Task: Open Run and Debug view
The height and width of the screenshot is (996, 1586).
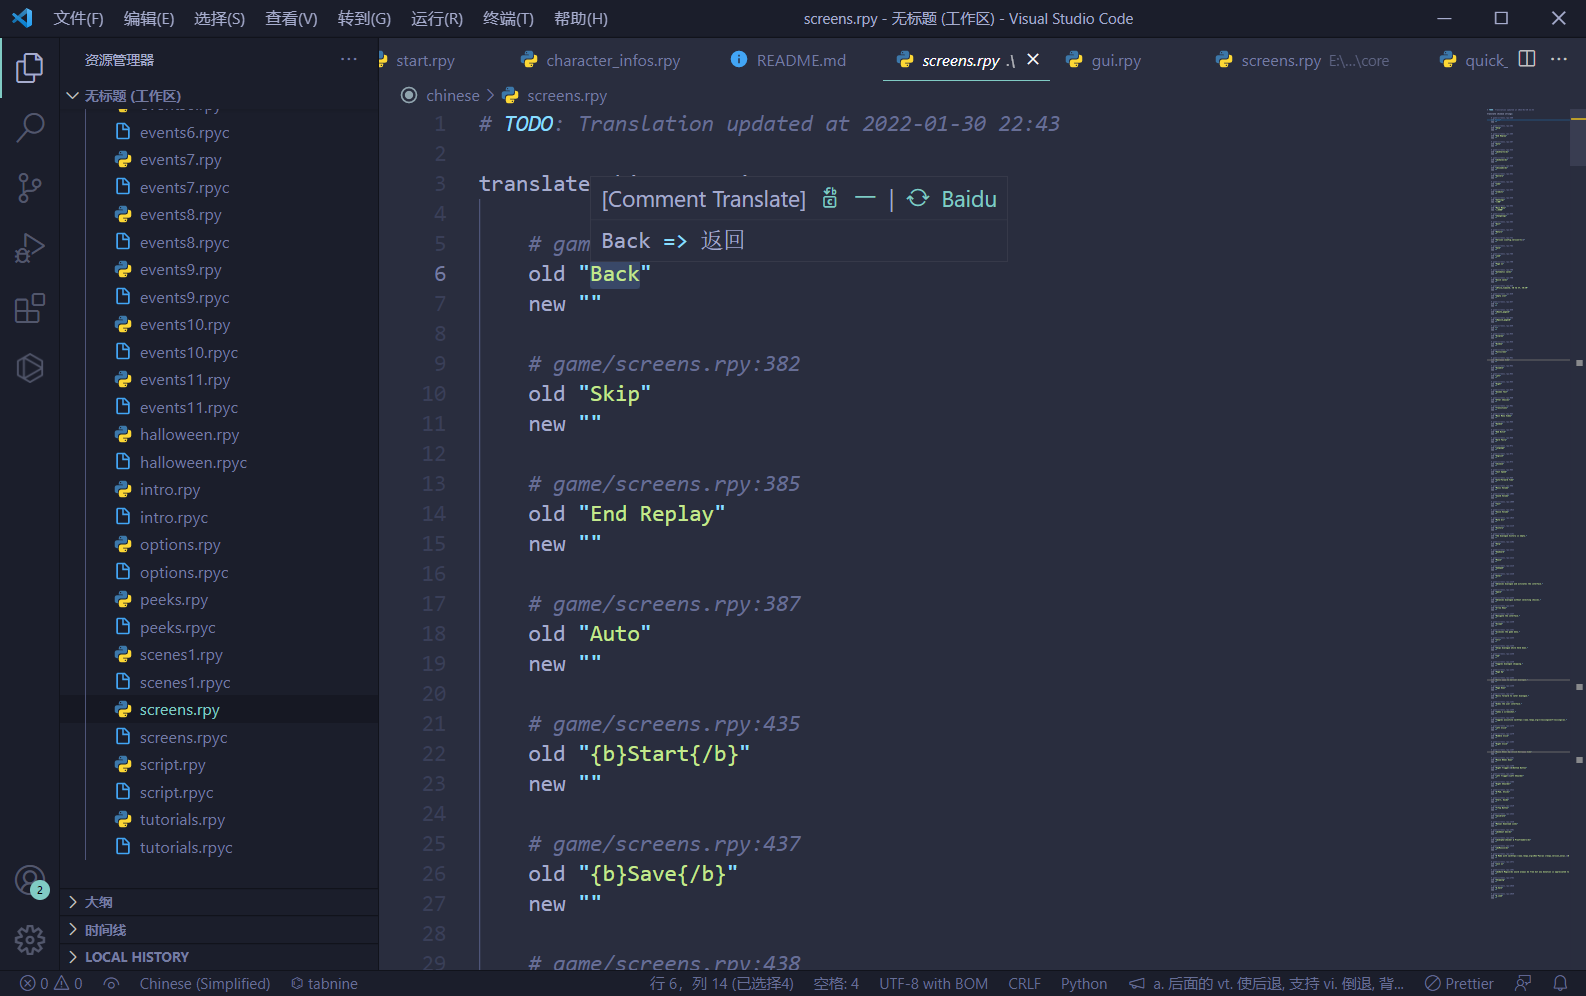Action: (x=30, y=248)
